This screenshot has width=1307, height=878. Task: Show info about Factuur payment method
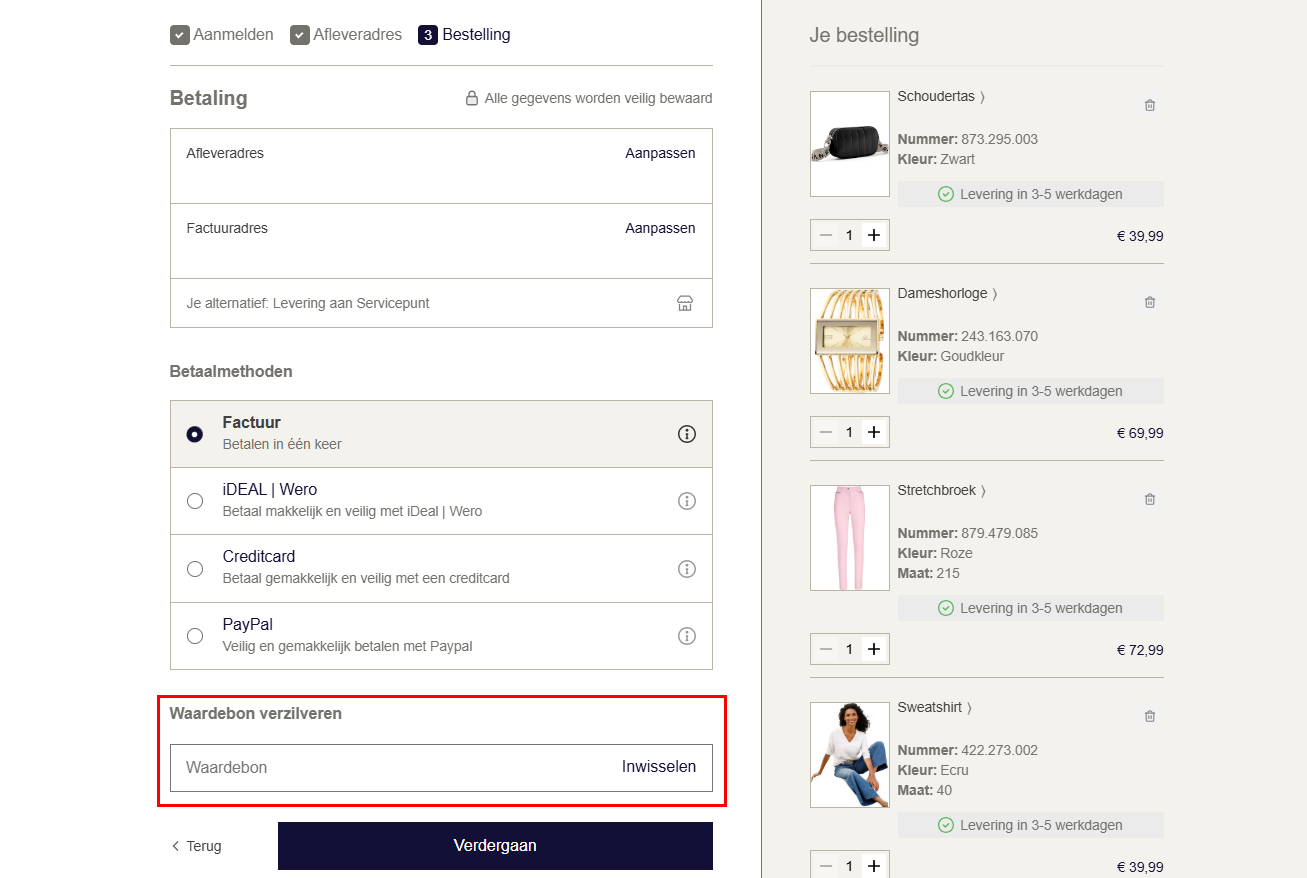pos(686,434)
